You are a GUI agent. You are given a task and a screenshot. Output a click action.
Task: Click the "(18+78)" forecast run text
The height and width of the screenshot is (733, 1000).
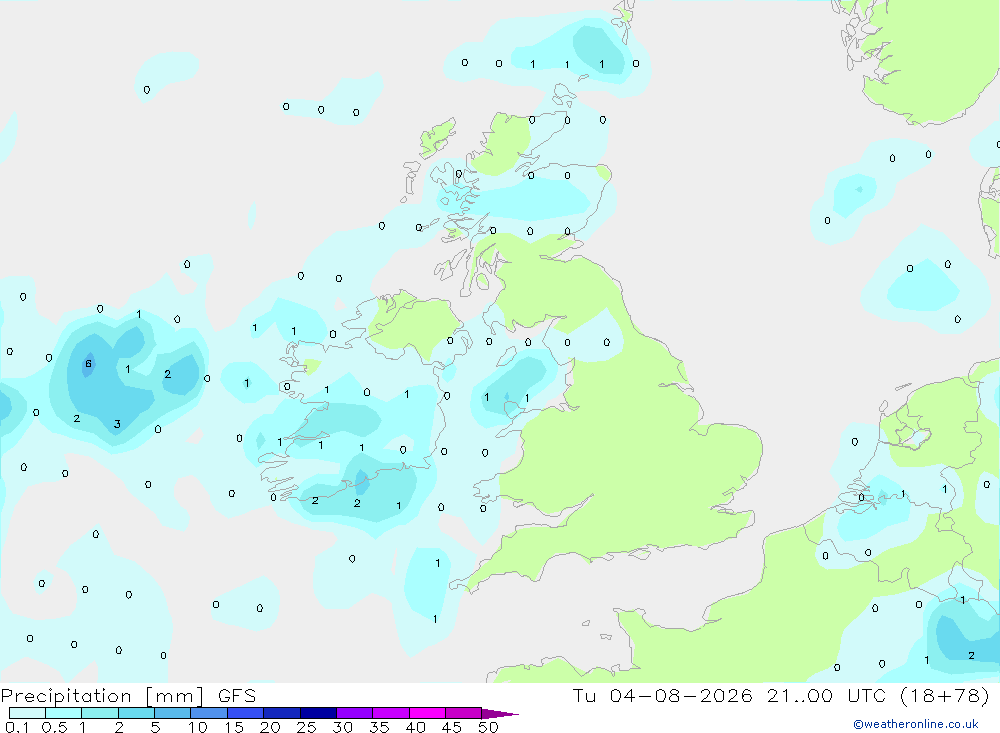[x=945, y=695]
